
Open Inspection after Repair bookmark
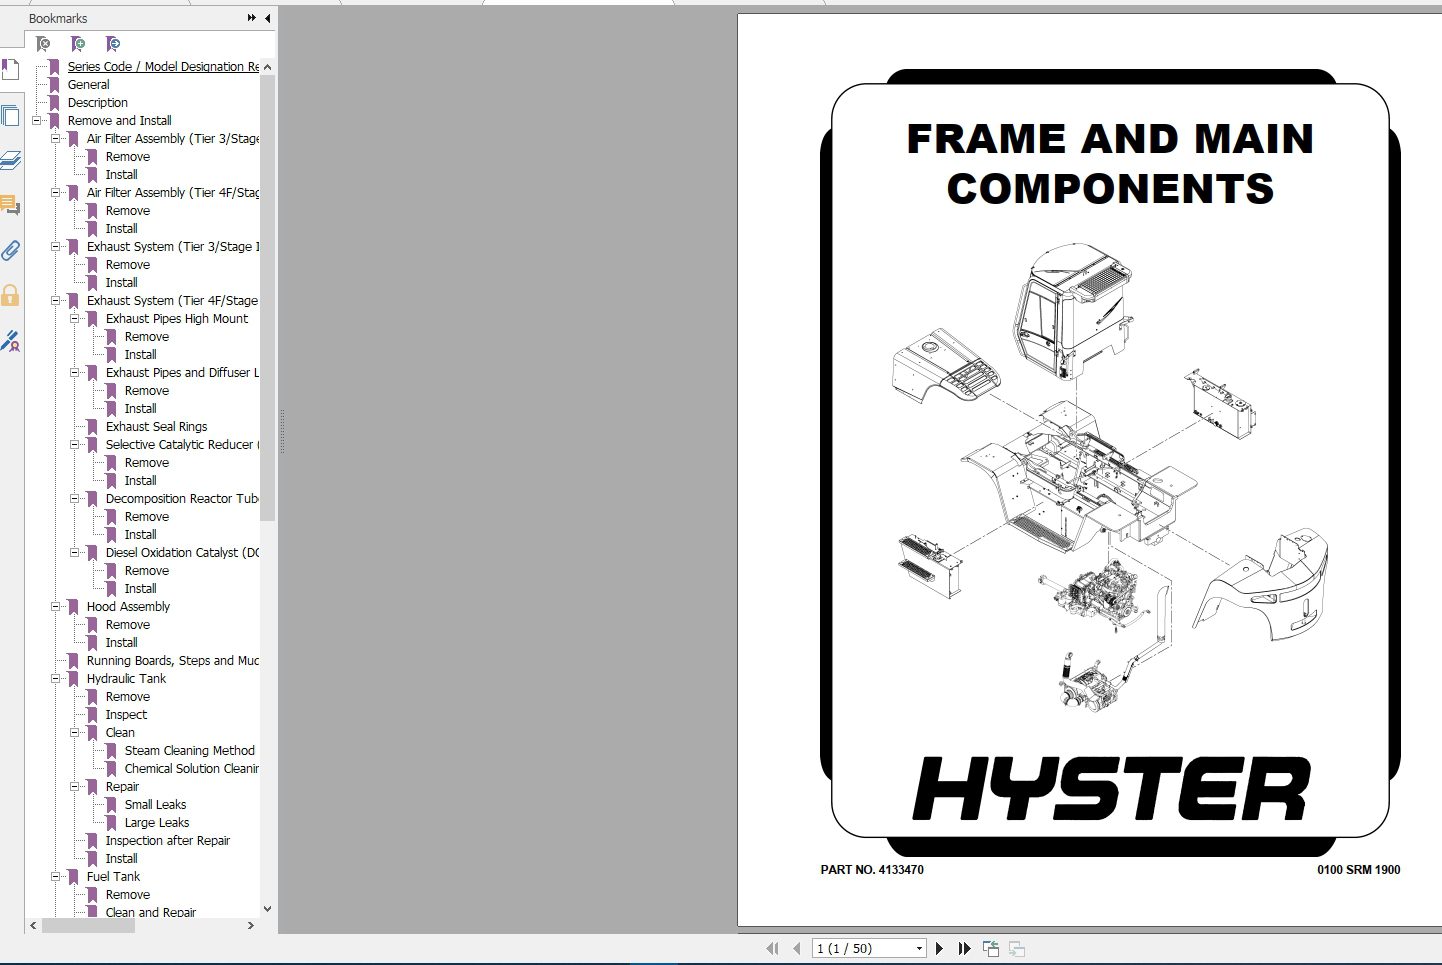(x=167, y=841)
